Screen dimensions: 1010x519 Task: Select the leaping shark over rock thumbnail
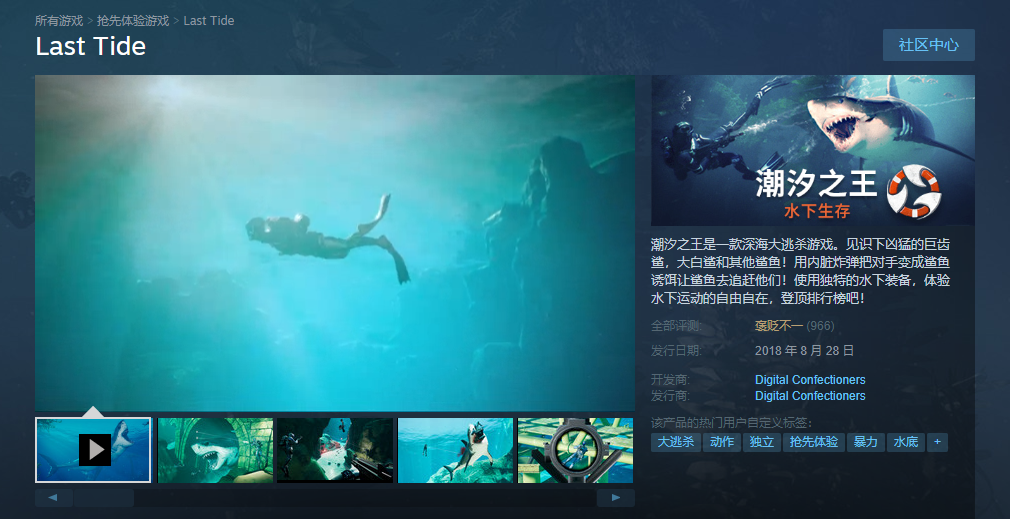pyautogui.click(x=455, y=450)
